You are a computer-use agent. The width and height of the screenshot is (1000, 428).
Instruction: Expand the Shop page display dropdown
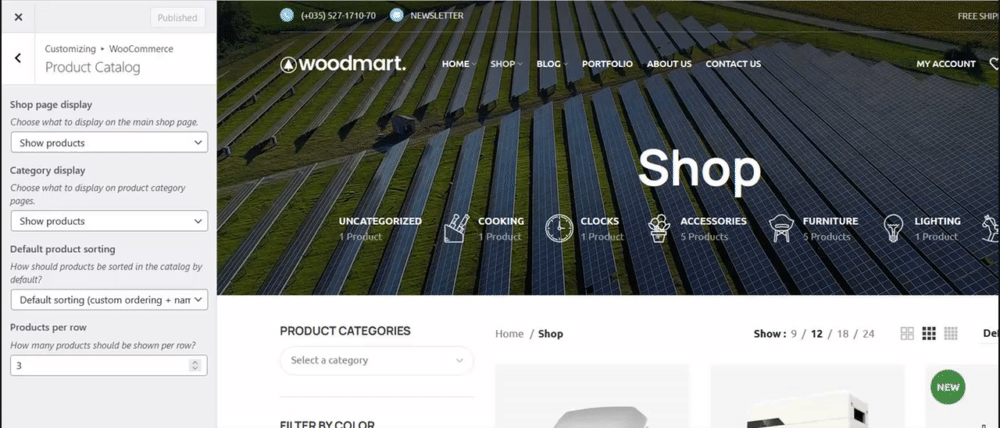[x=109, y=142]
